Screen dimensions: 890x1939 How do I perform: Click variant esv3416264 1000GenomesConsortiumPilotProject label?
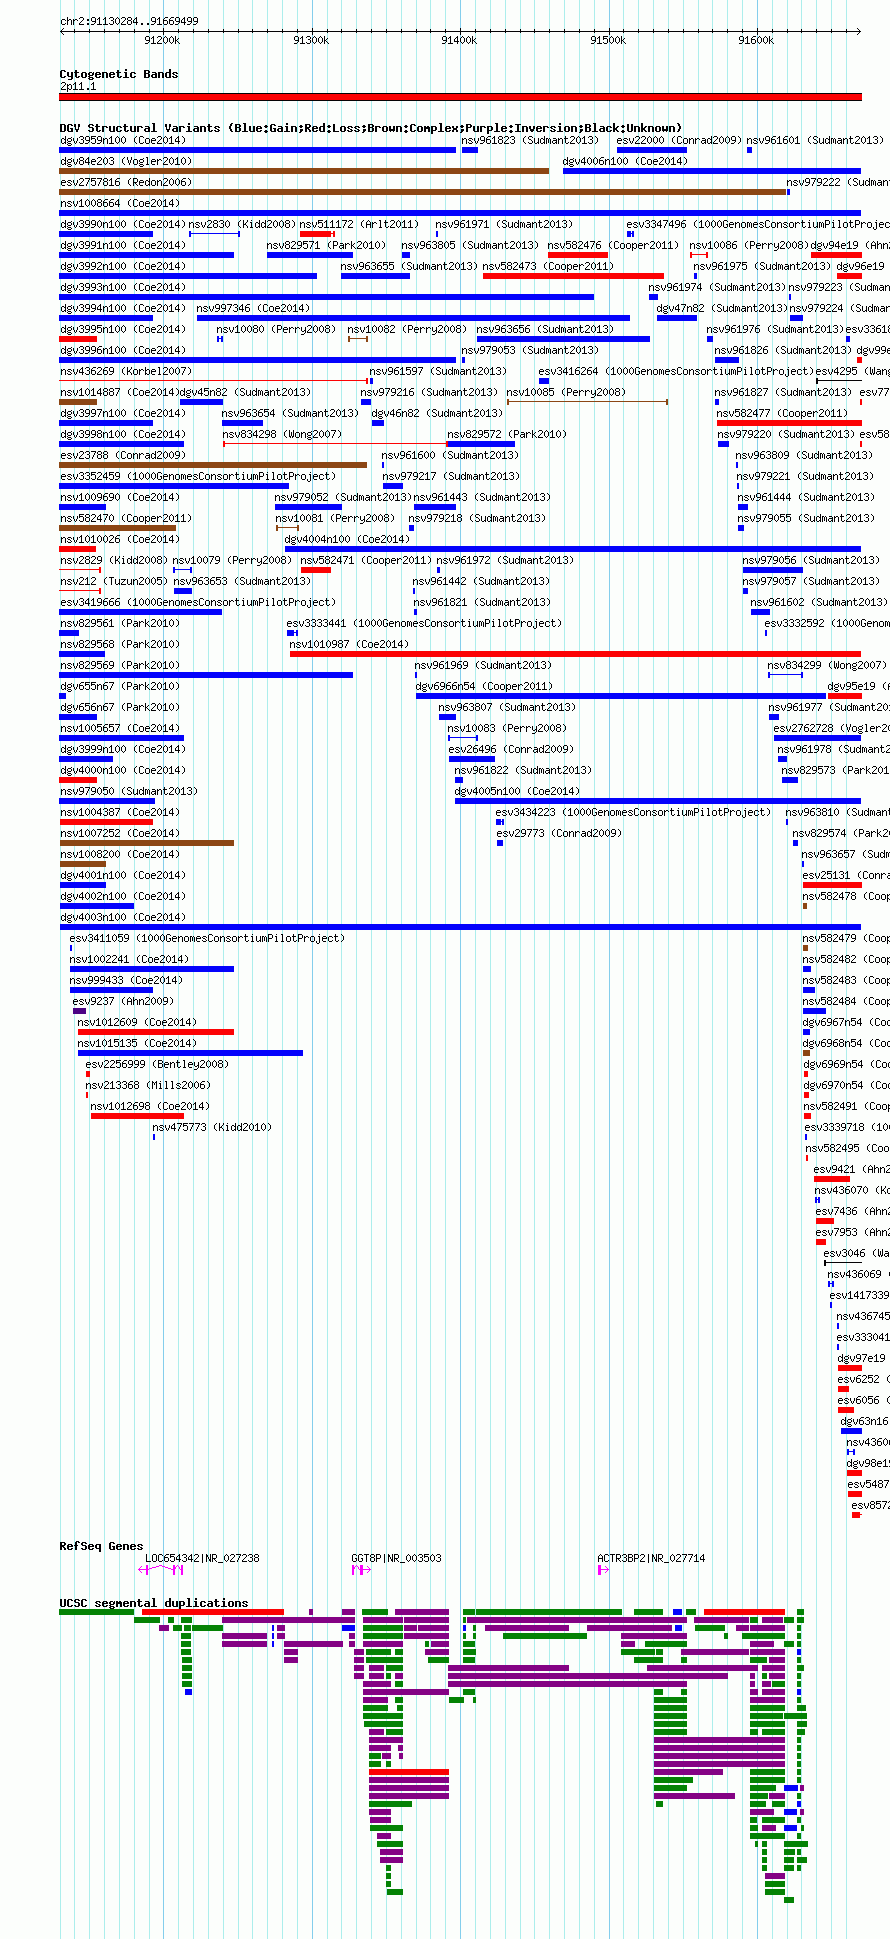tap(676, 371)
